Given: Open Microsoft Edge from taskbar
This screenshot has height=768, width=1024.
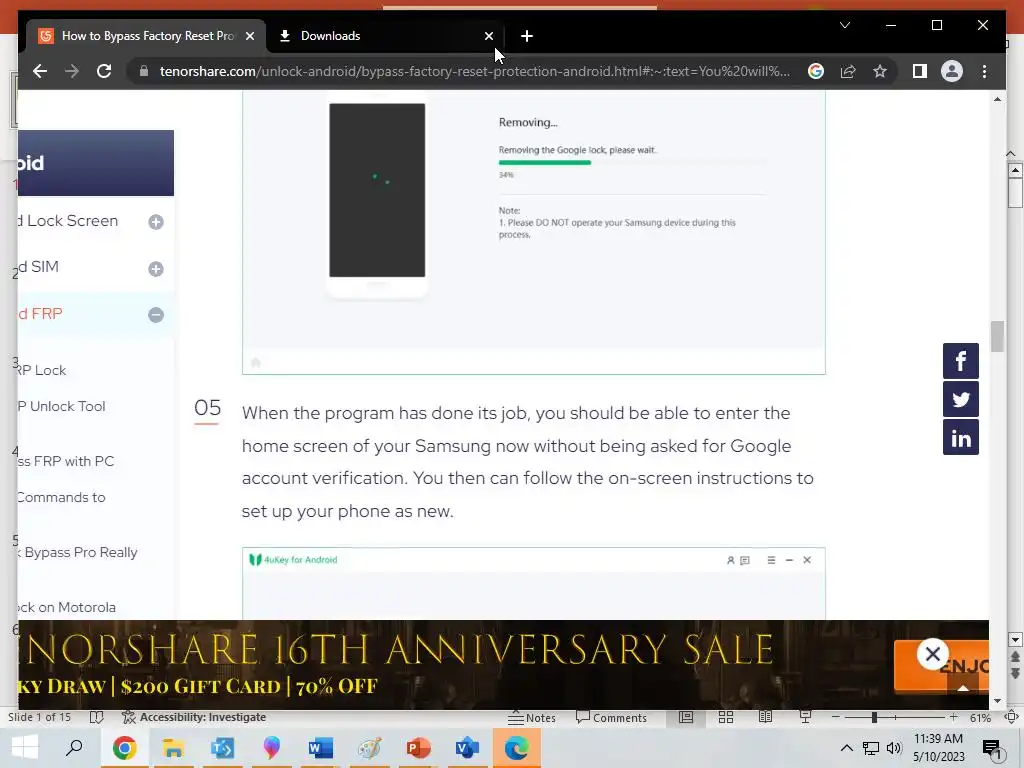Looking at the screenshot, I should tap(517, 748).
